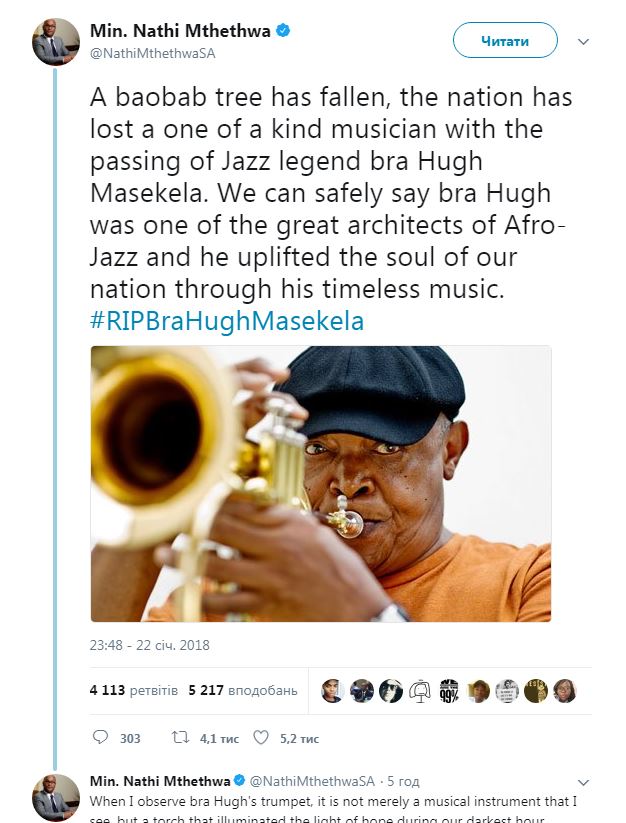The image size is (626, 823).
Task: Expand the reply tweet's chevron menu
Action: click(584, 781)
